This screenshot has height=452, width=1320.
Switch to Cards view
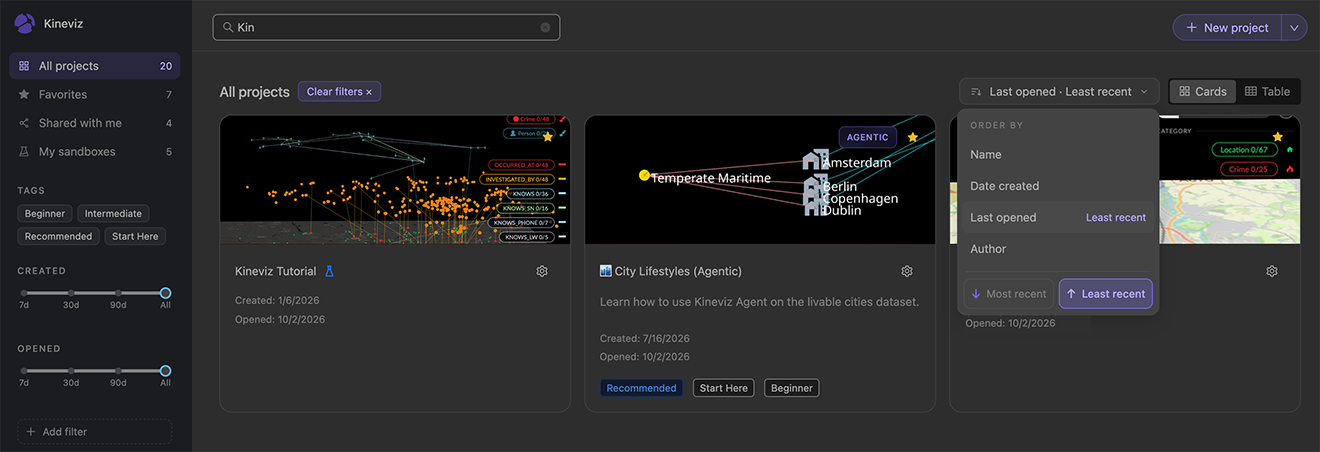coord(1203,92)
